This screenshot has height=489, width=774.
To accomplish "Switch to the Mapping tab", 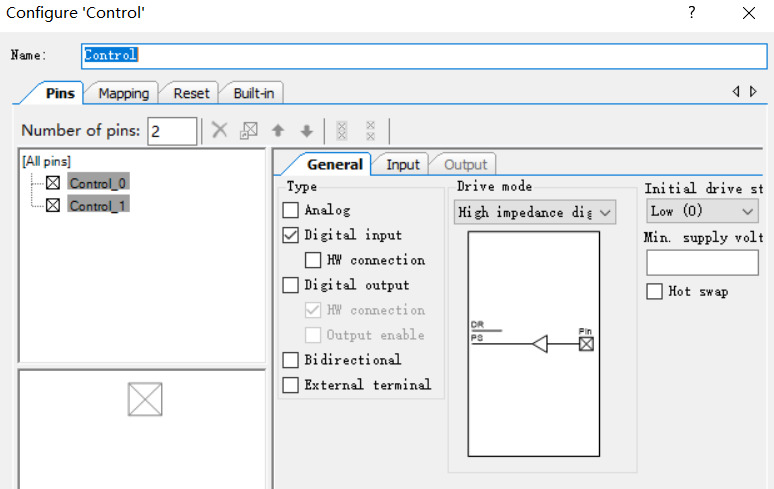I will click(x=123, y=93).
